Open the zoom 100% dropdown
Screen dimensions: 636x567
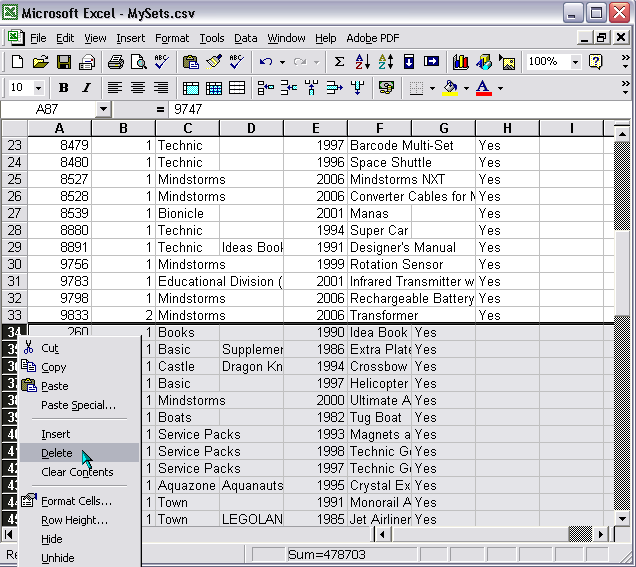coord(575,62)
